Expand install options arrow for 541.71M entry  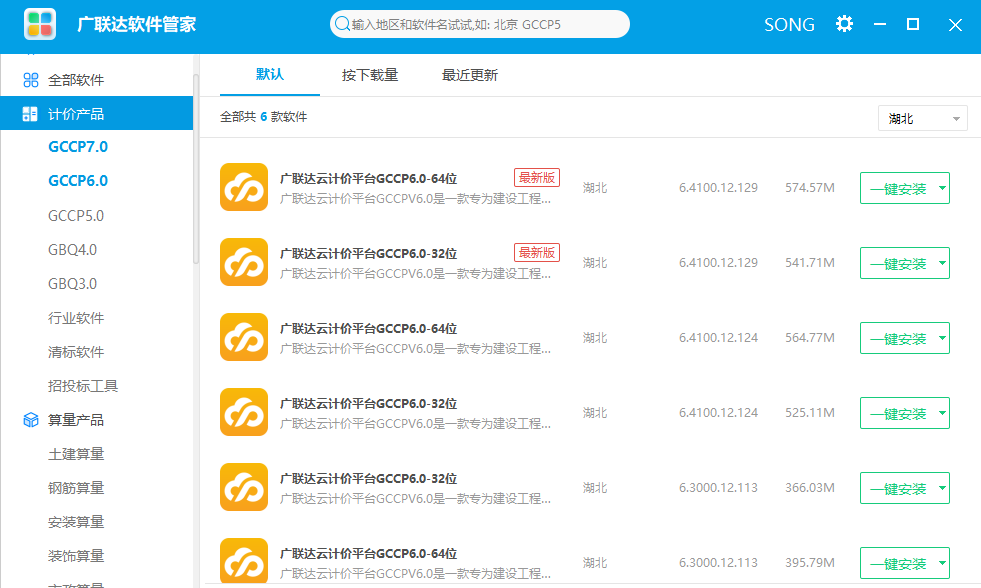tap(942, 263)
